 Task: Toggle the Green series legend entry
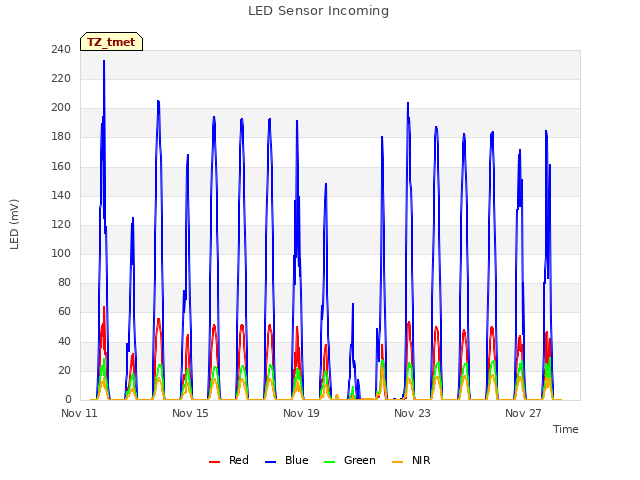click(349, 460)
